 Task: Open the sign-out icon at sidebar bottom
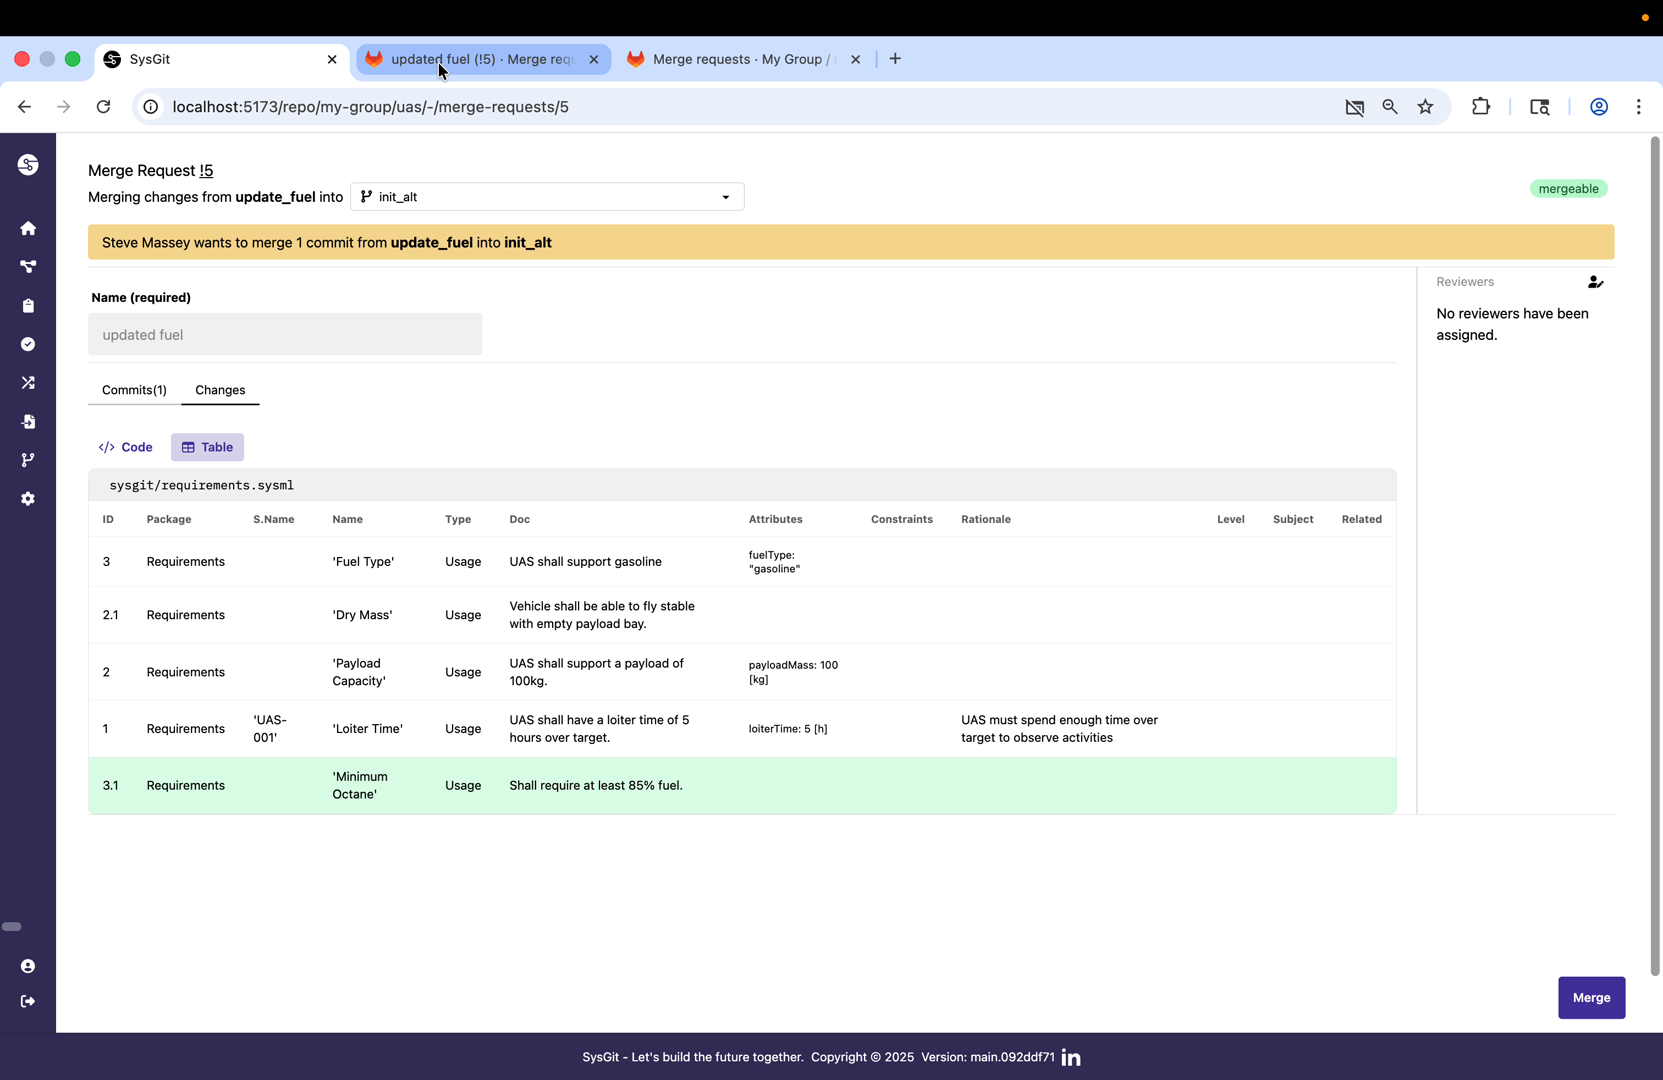click(x=28, y=1001)
